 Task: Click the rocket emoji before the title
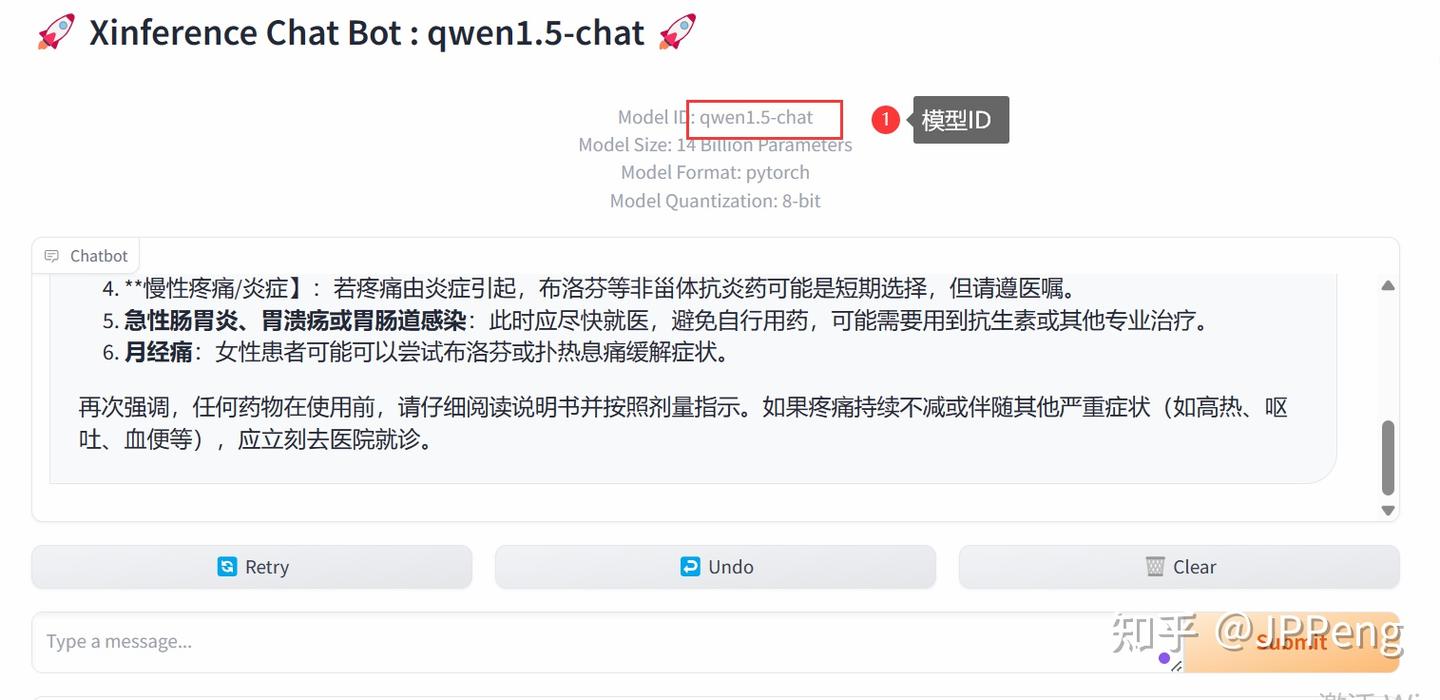tap(56, 32)
